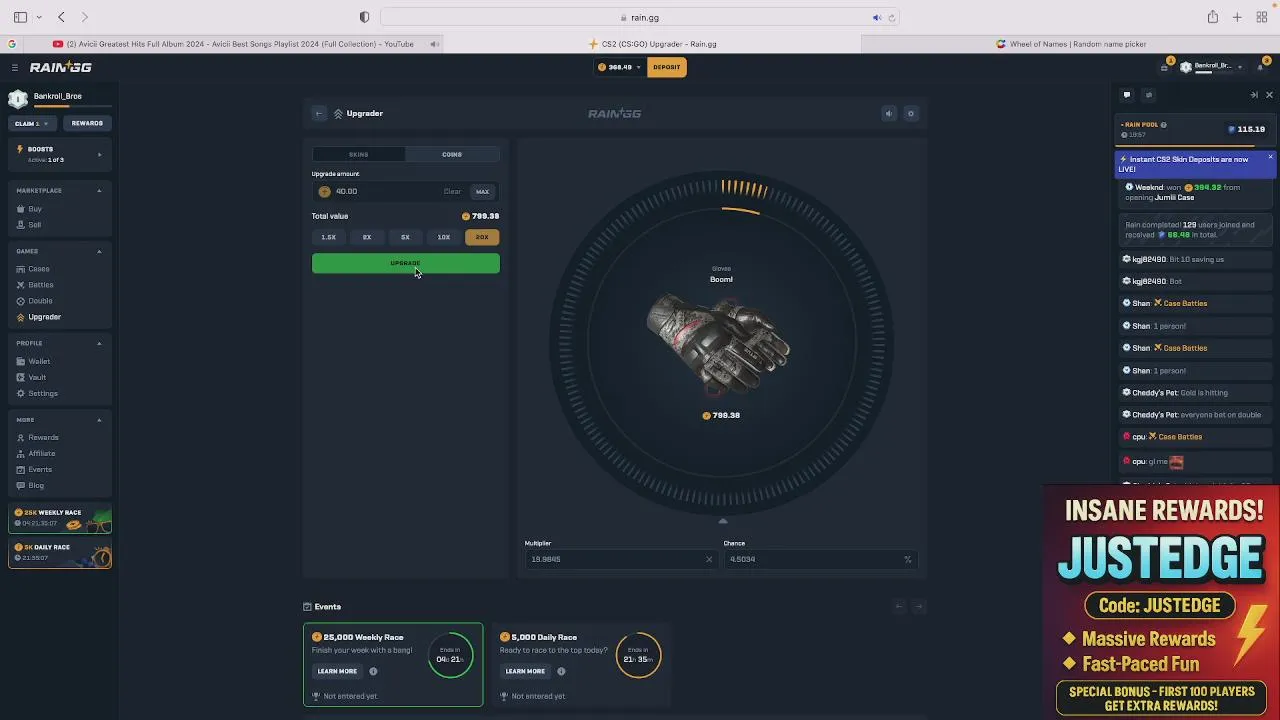
Task: Select the 1.5X multiplier option
Action: 329,237
